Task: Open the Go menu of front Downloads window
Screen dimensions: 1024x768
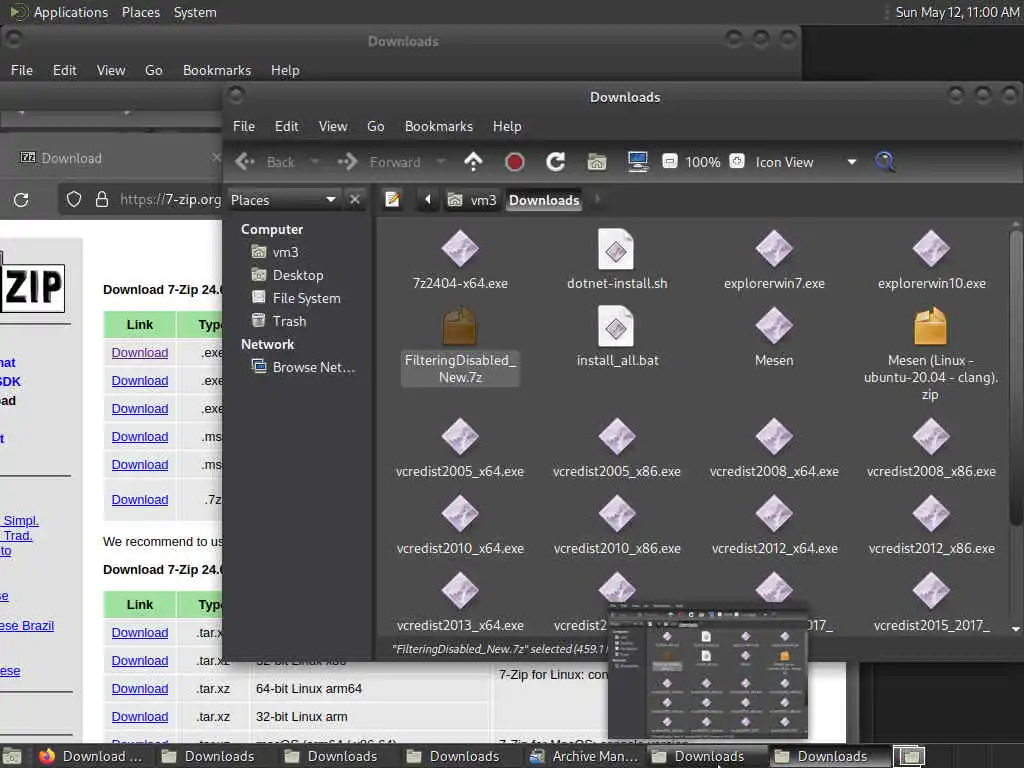Action: pos(376,126)
